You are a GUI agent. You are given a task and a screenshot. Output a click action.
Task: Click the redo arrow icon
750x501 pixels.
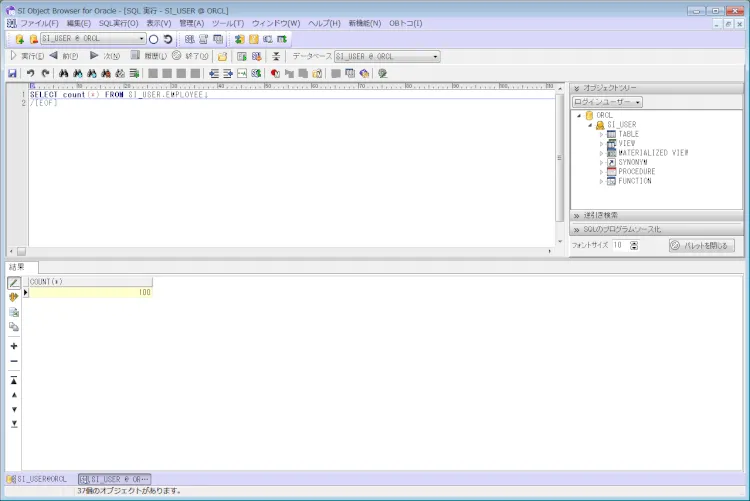[45, 73]
